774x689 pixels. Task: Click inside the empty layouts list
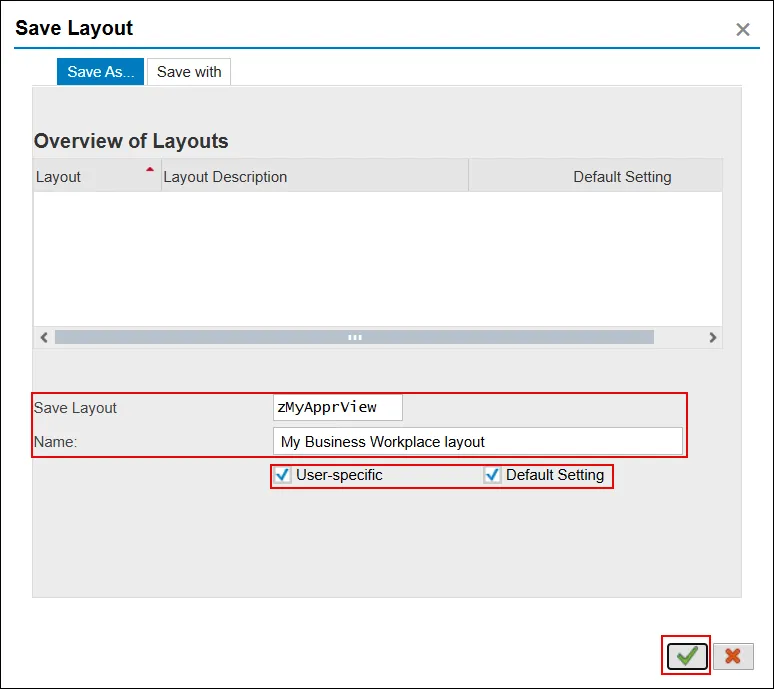click(x=377, y=257)
